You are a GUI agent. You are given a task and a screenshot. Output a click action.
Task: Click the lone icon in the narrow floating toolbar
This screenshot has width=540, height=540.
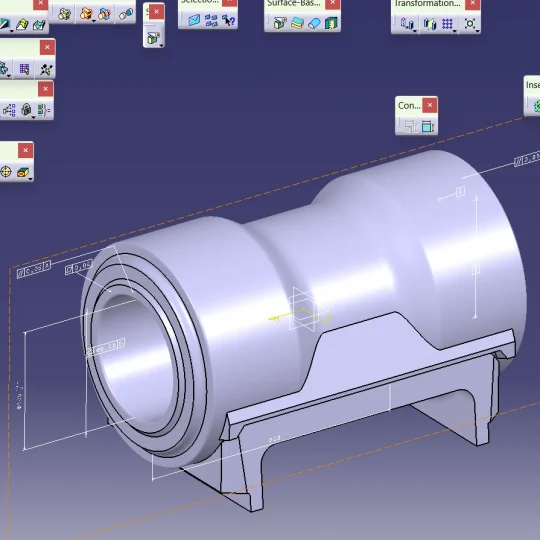[153, 38]
